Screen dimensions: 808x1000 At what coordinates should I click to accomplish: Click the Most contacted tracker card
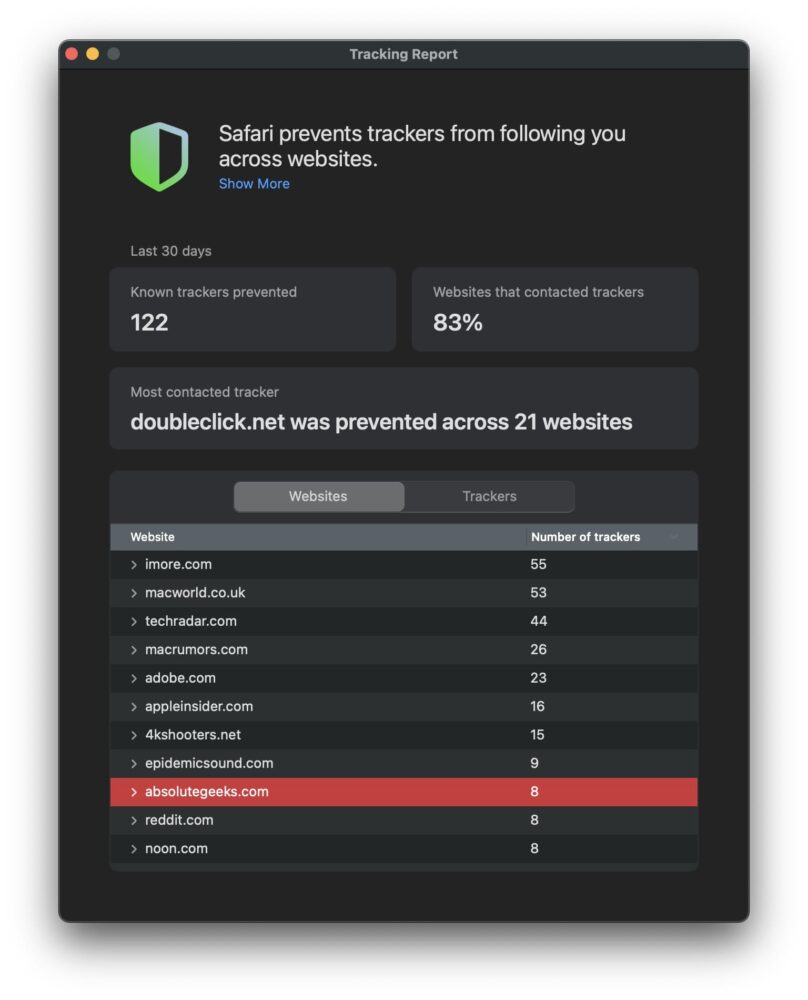403,408
